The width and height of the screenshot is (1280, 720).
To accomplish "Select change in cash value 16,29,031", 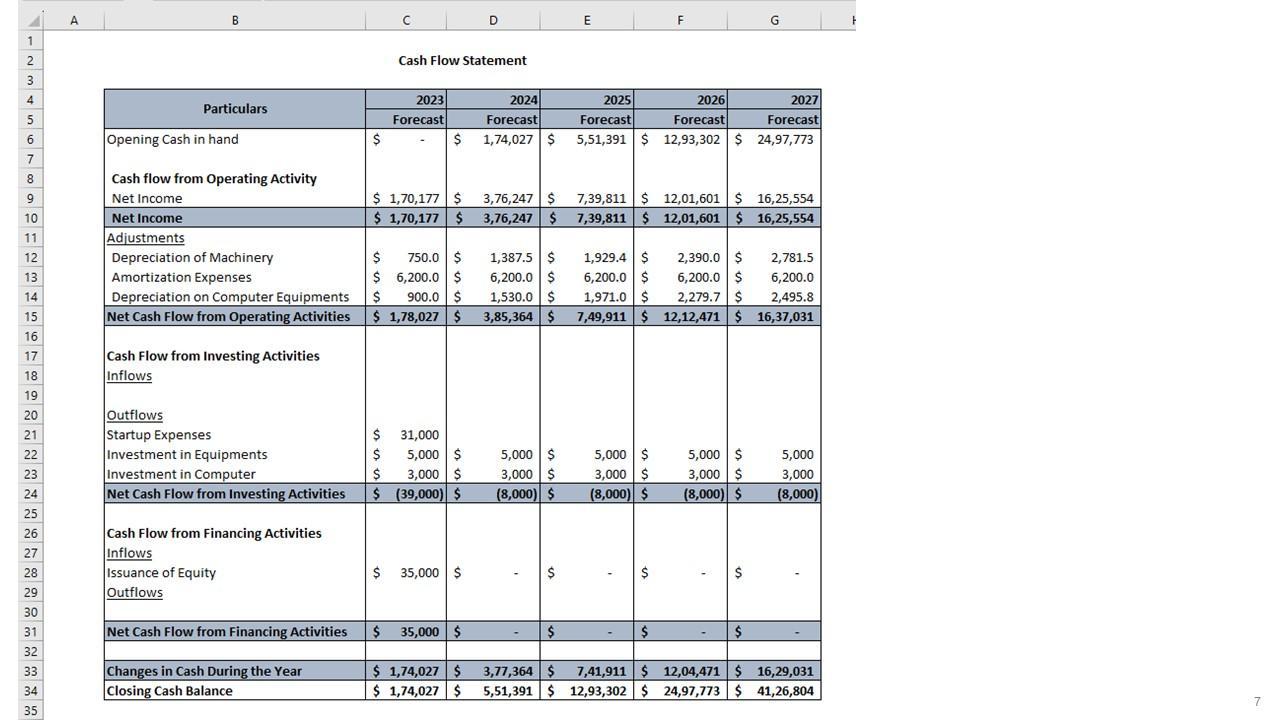I will pyautogui.click(x=774, y=671).
